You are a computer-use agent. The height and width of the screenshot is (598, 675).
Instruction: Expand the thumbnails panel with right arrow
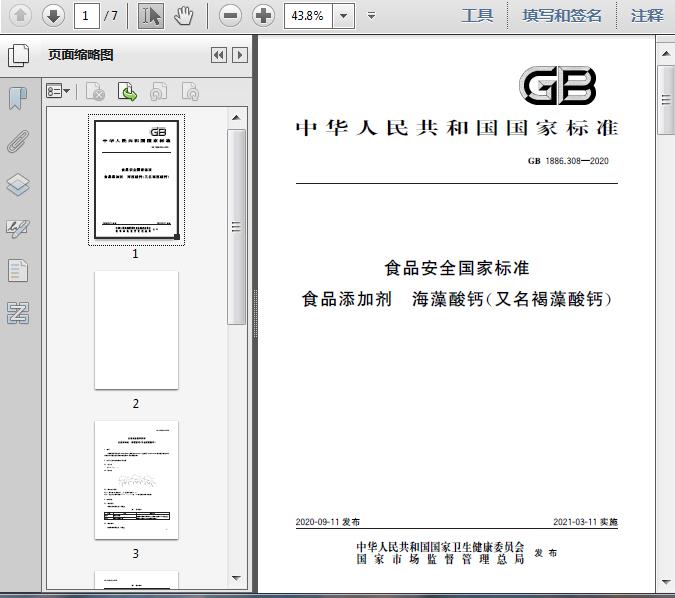[240, 55]
